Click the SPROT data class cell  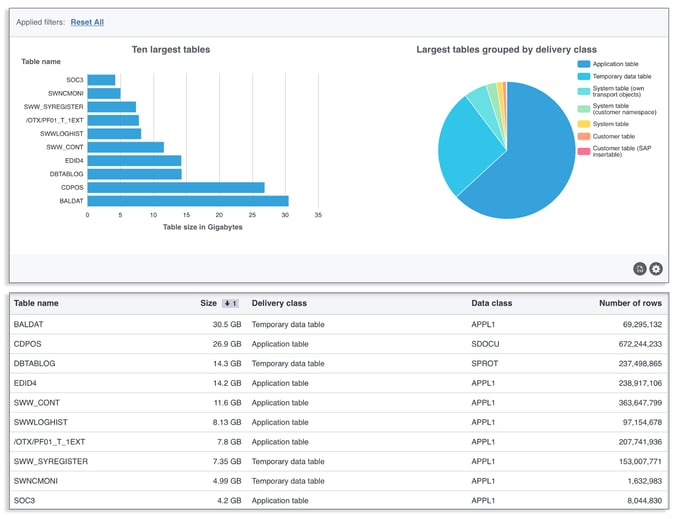click(485, 364)
